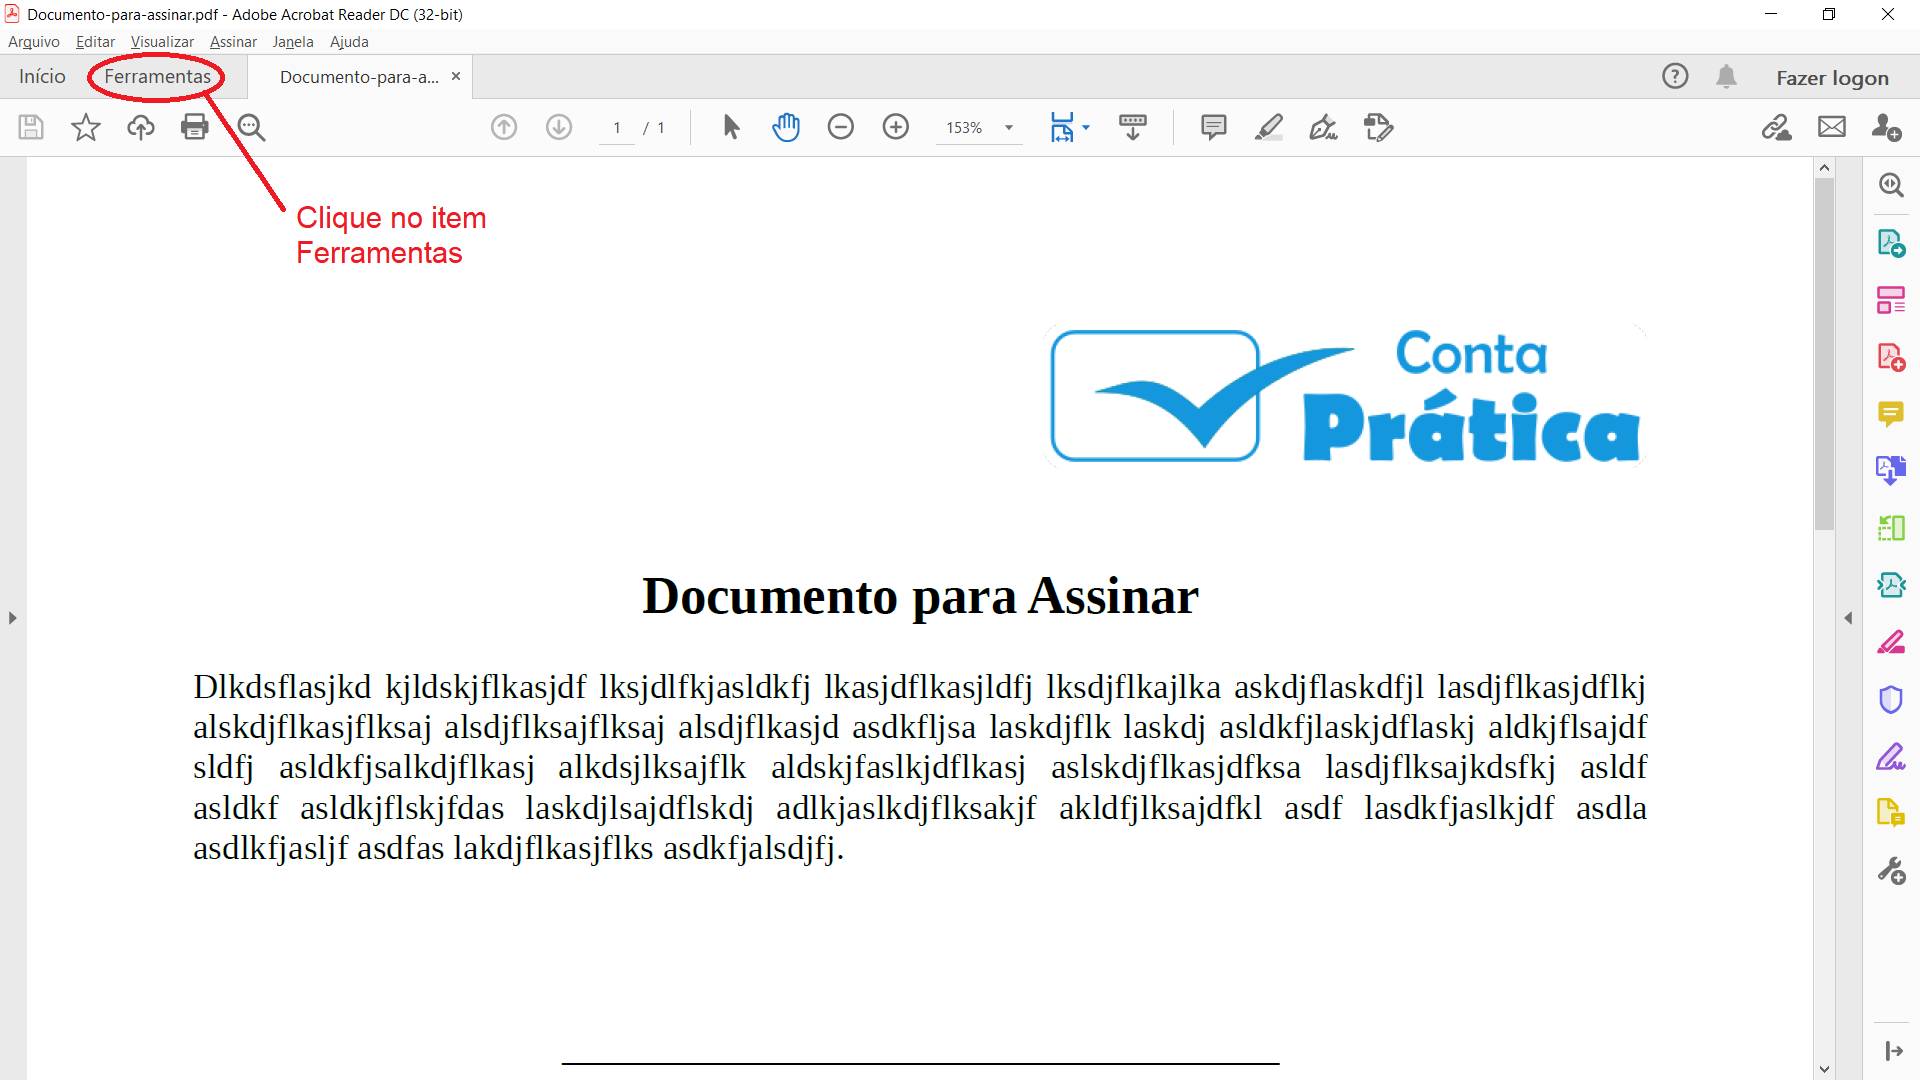Open Protect shield tool in right pane

(1891, 699)
